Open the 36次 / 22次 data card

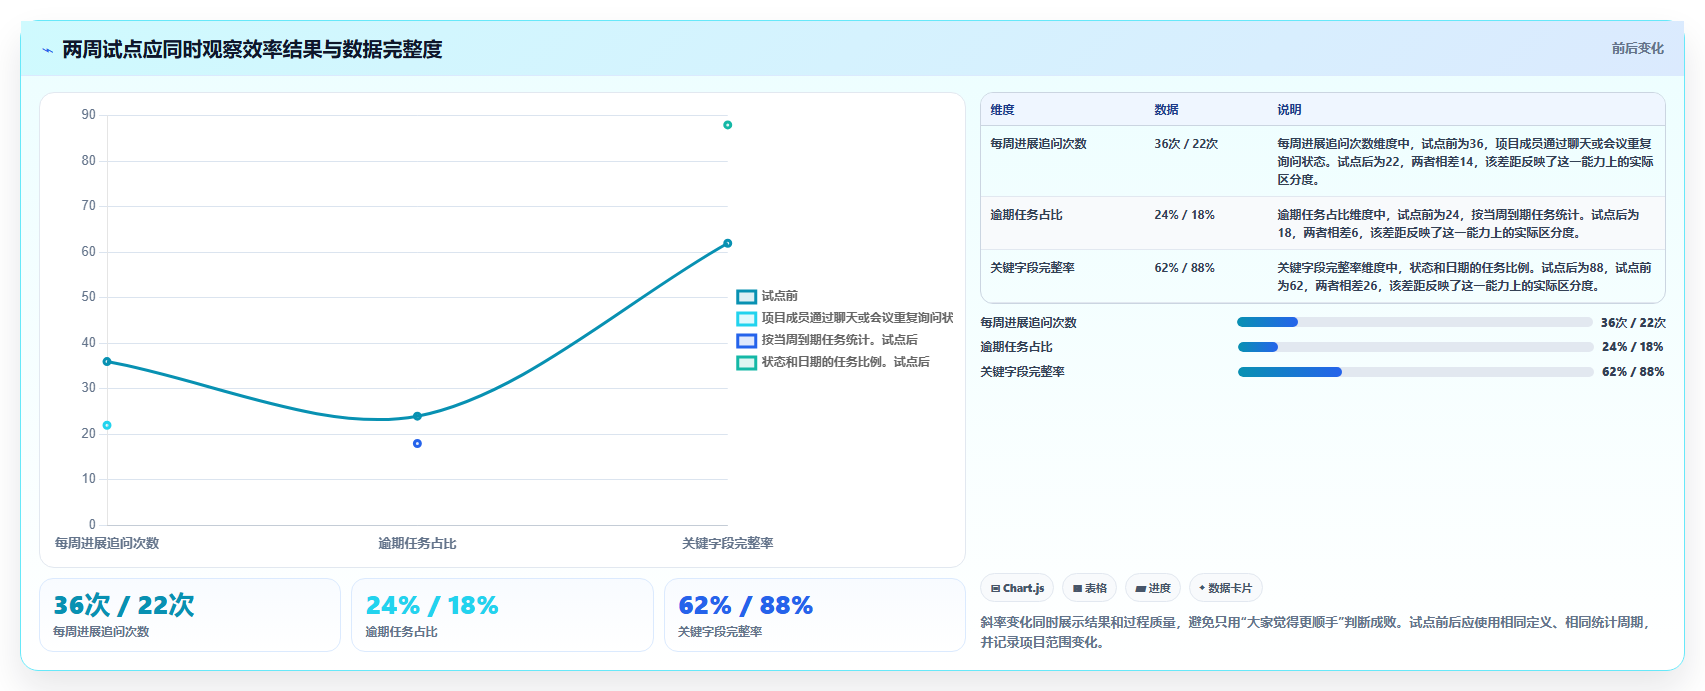tap(190, 615)
